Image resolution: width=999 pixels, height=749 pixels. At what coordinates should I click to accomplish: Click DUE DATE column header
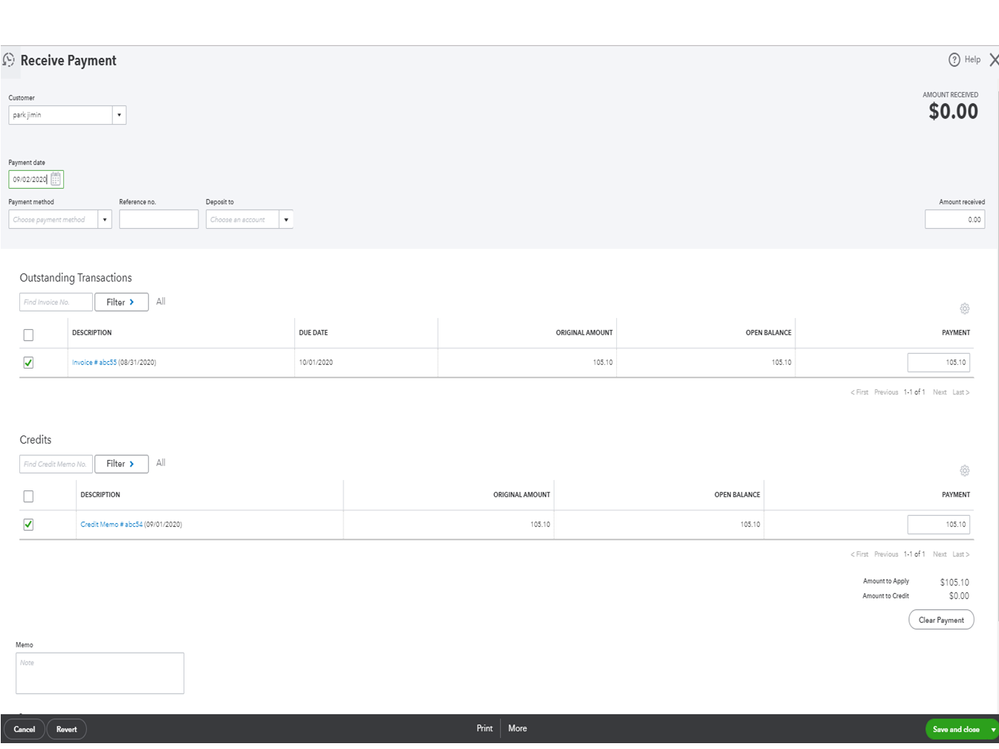tap(313, 333)
